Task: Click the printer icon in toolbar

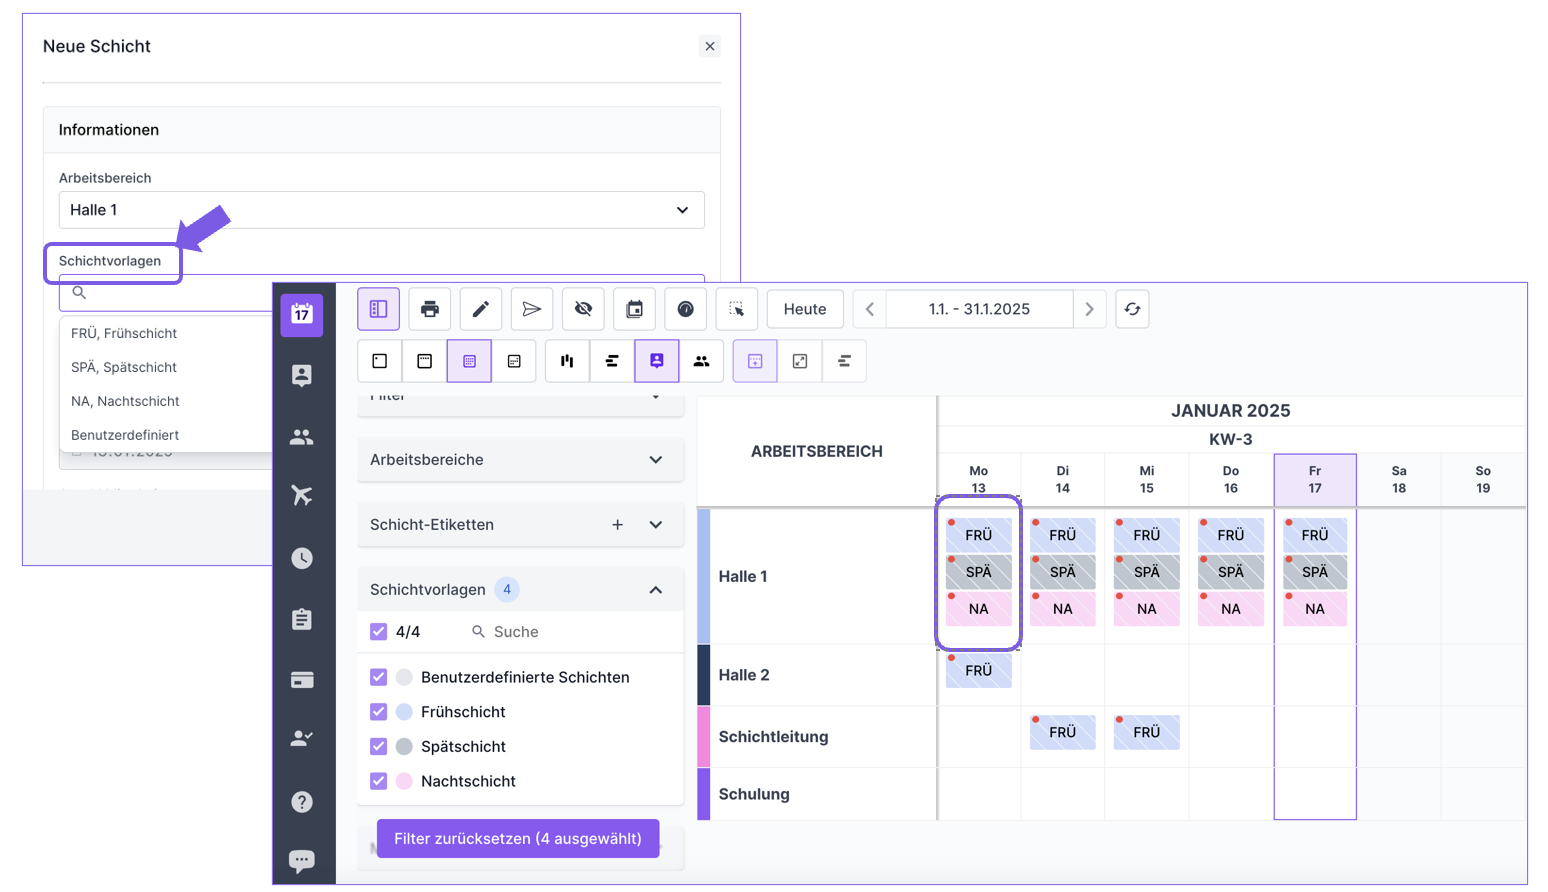Action: (x=430, y=309)
